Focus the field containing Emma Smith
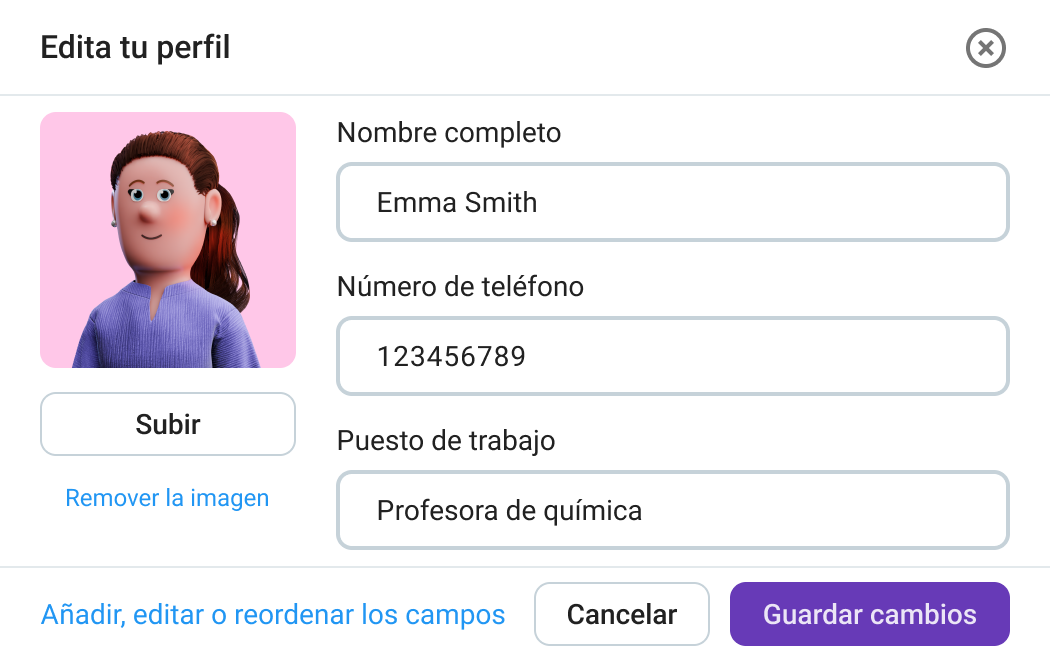 (672, 203)
